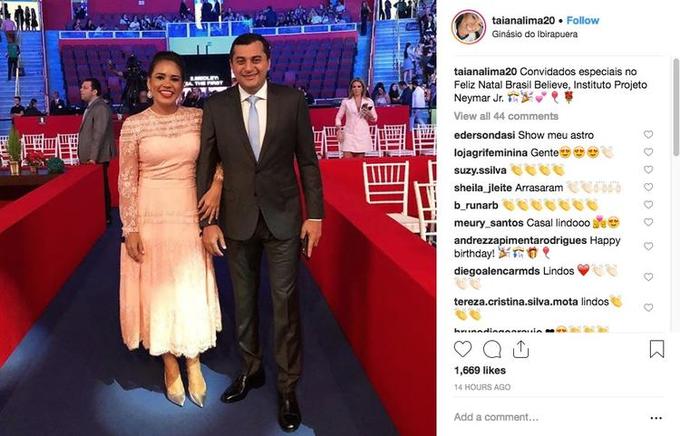Like suzy.ssilva's comment heart
This screenshot has width=680, height=436.
coord(648,169)
